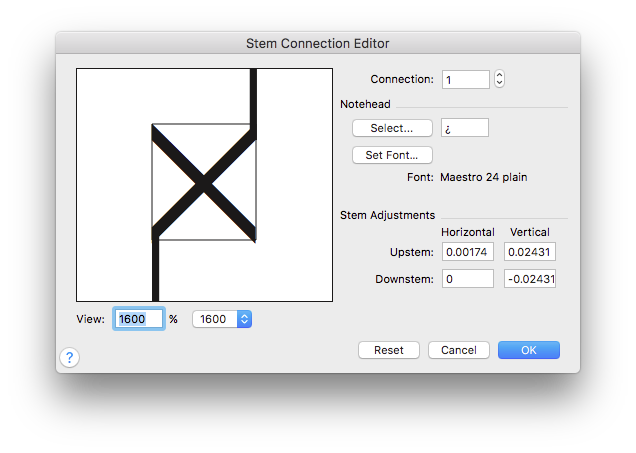Click the Upstem Horizontal value field

coord(468,252)
